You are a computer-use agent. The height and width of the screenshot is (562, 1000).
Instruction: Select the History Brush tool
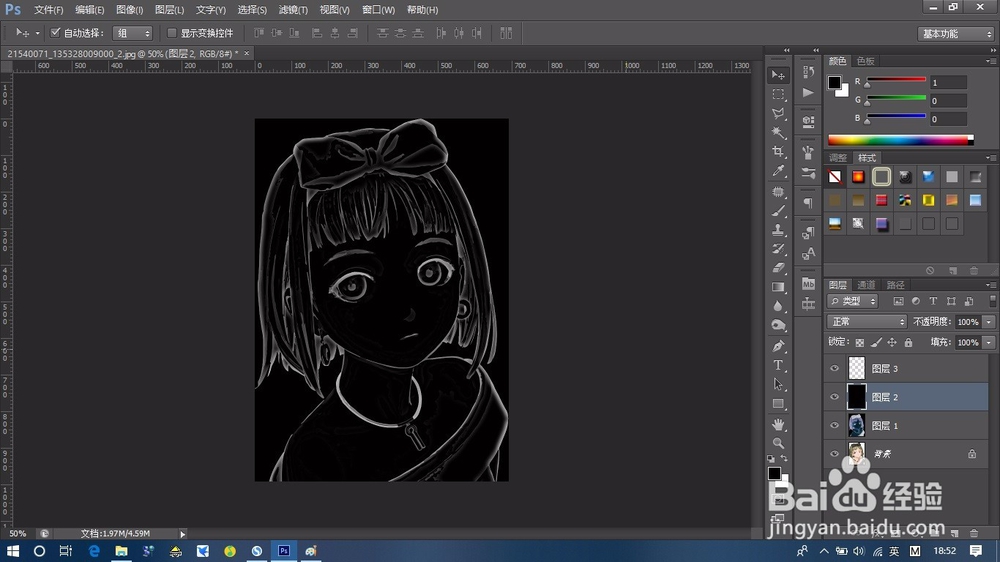pos(778,249)
